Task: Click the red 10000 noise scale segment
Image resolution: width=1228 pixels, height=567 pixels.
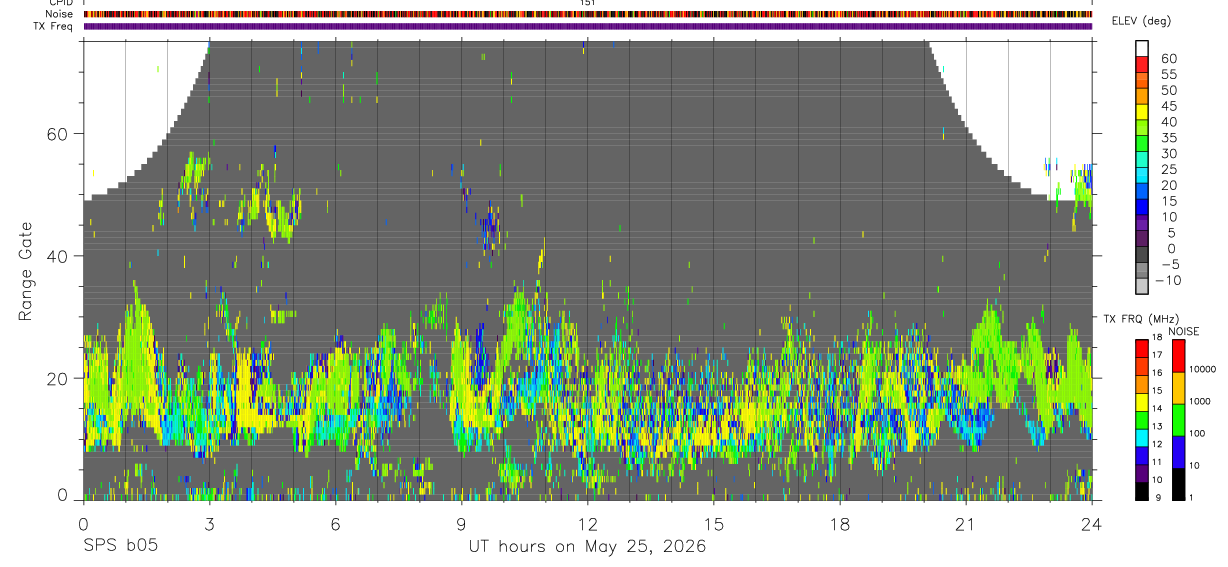Action: click(1179, 356)
